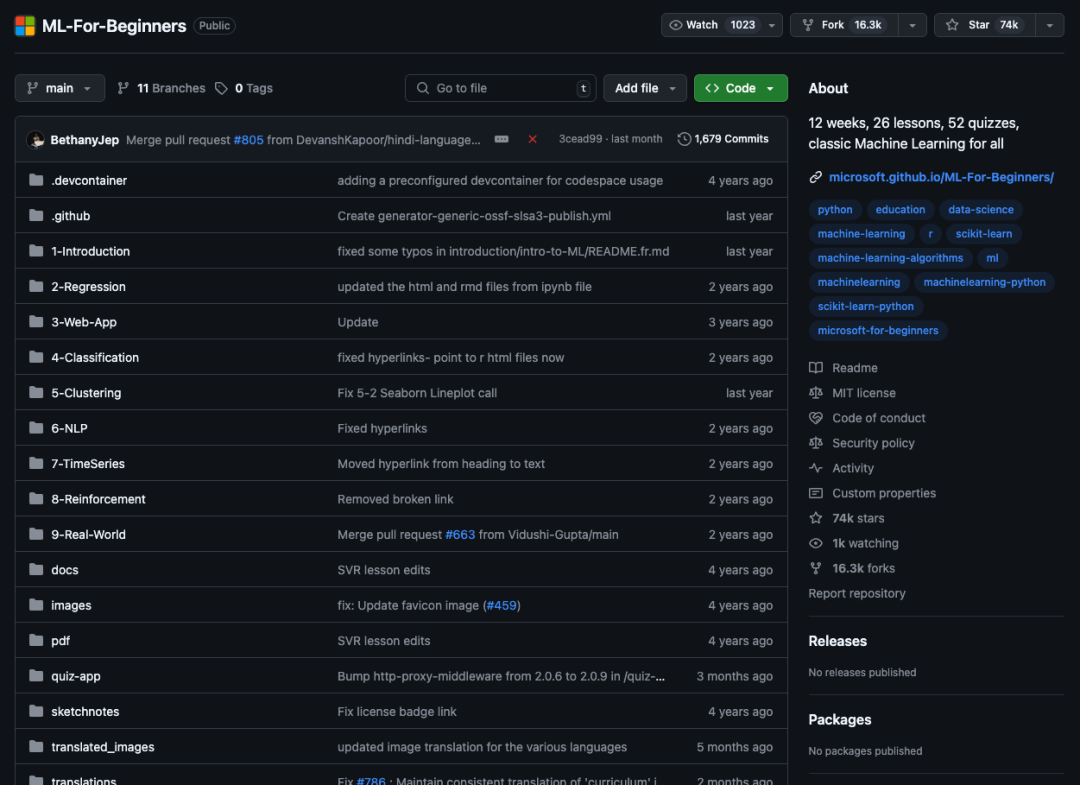
Task: Click the folder icon for quiz-app
Action: (37, 676)
